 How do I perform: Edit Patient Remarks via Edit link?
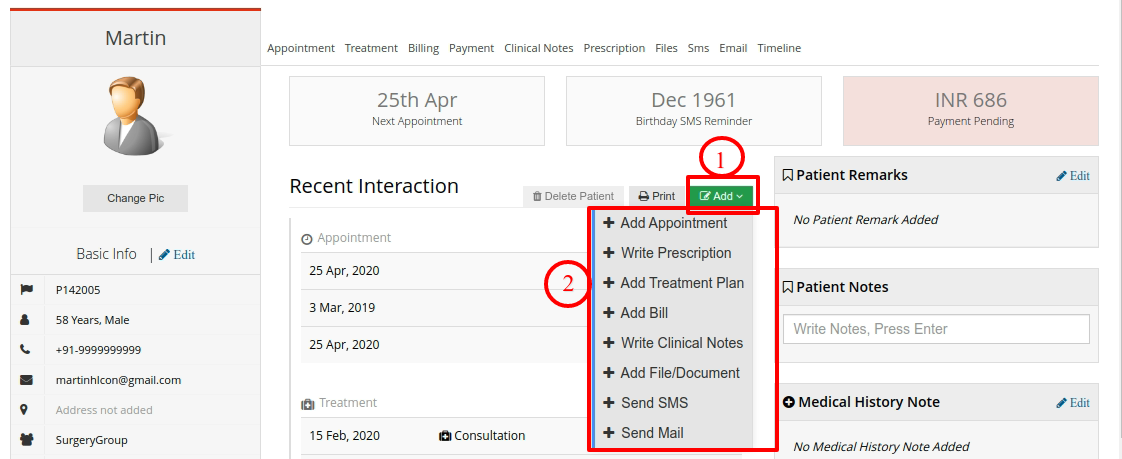point(1073,176)
